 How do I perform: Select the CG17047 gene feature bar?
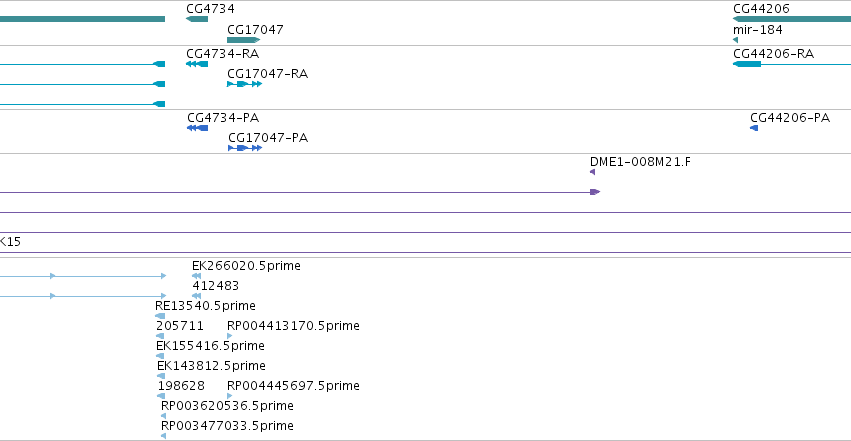[244, 40]
